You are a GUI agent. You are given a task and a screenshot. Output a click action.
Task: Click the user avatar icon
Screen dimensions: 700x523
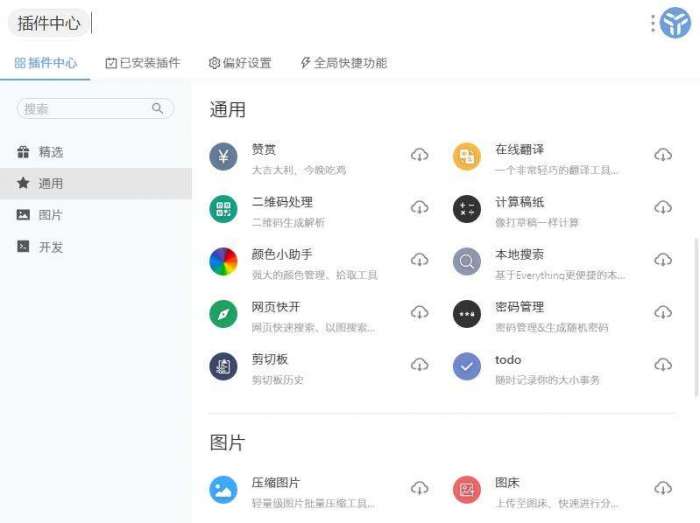(676, 23)
